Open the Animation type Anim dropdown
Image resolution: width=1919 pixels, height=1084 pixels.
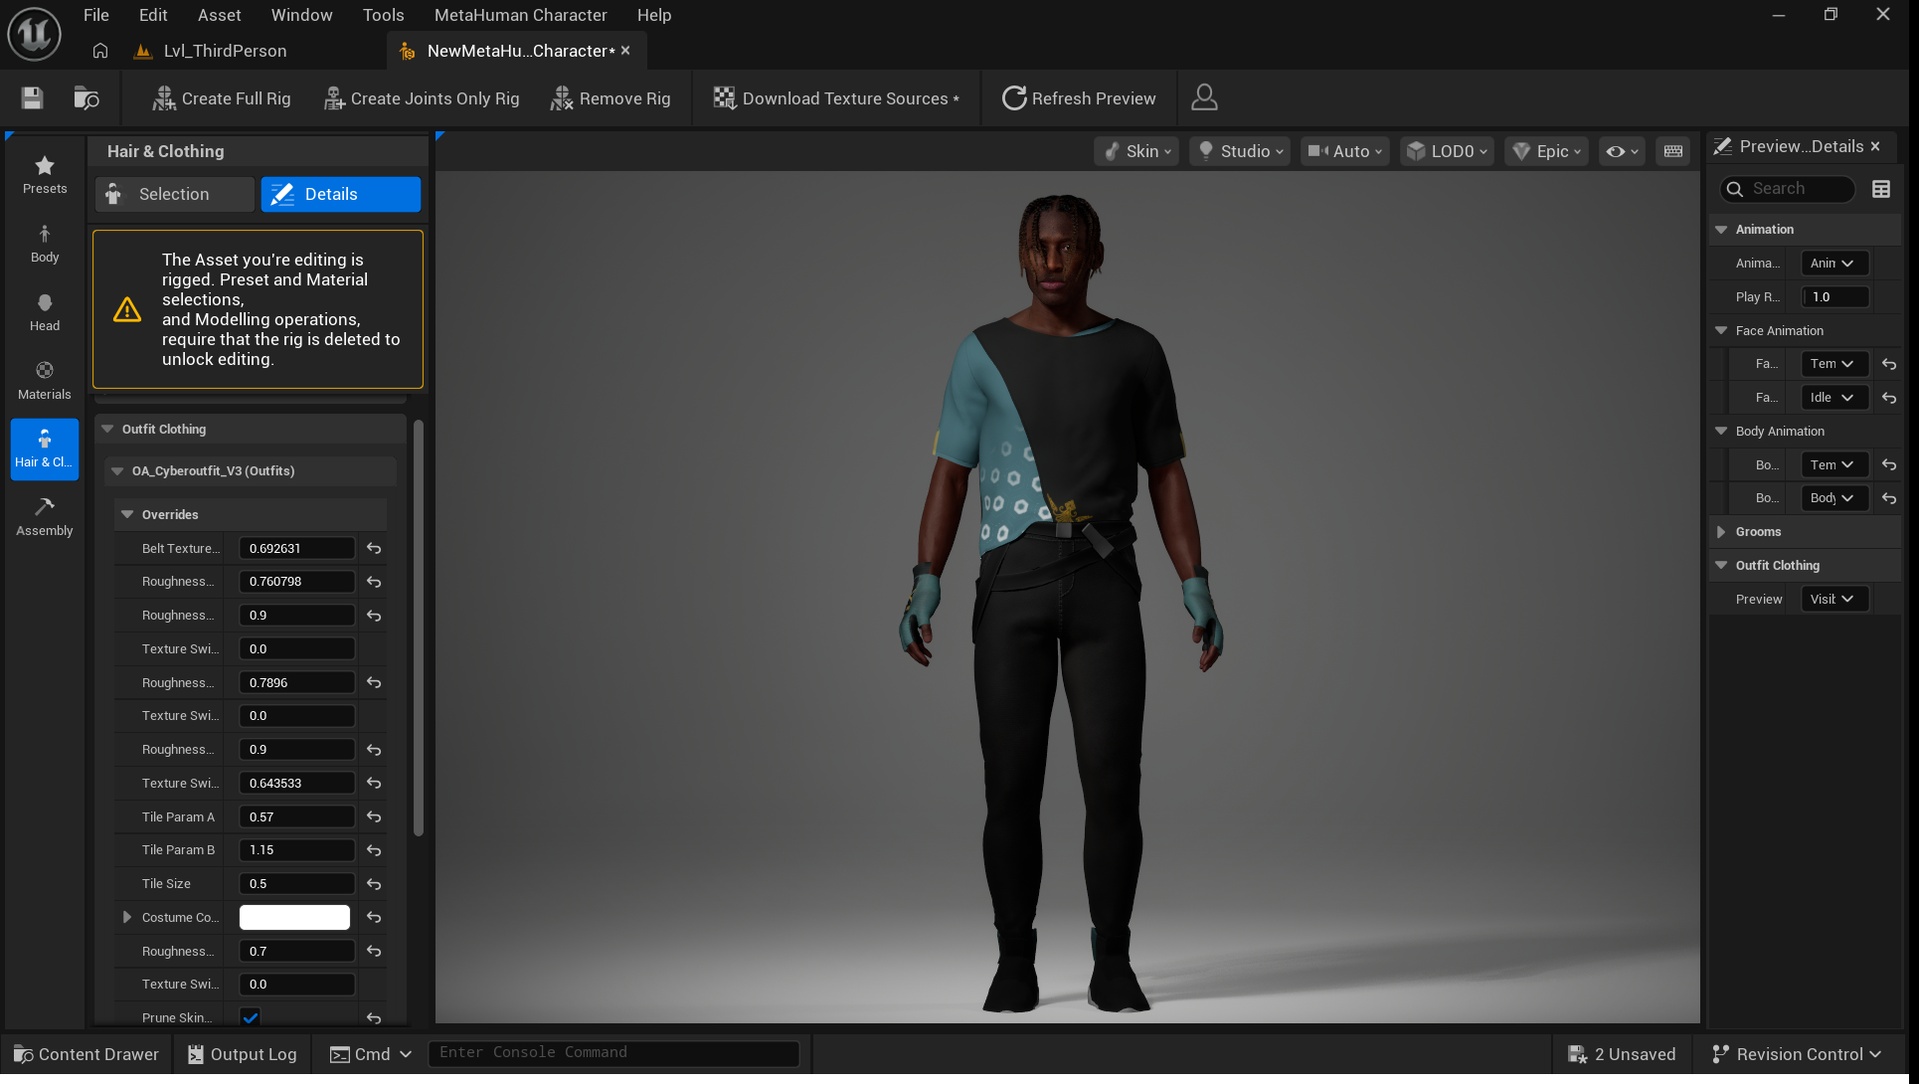click(x=1834, y=263)
